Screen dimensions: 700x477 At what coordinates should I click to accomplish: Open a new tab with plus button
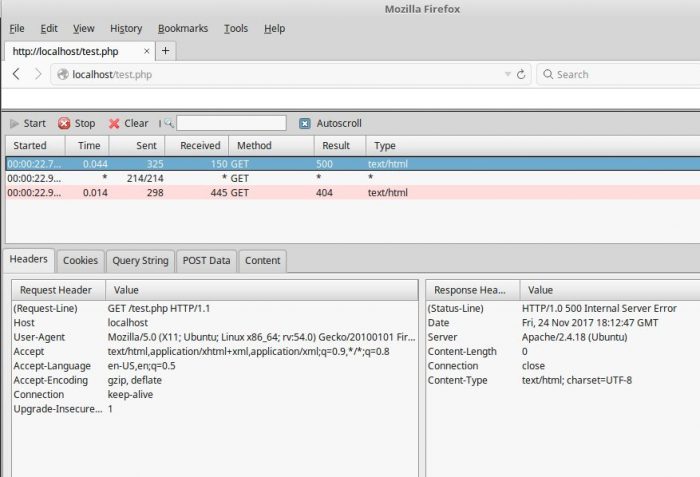[166, 51]
